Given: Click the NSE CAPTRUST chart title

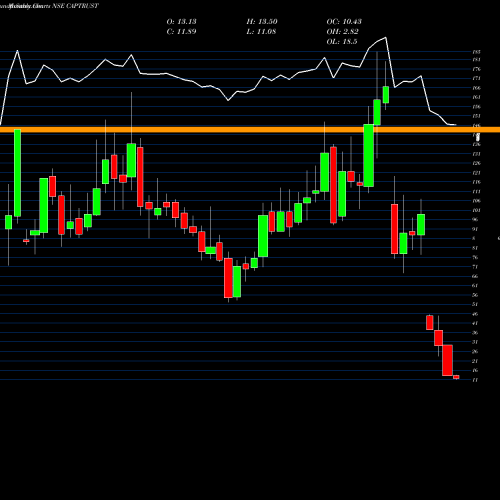Looking at the screenshot, I should (x=75, y=6).
